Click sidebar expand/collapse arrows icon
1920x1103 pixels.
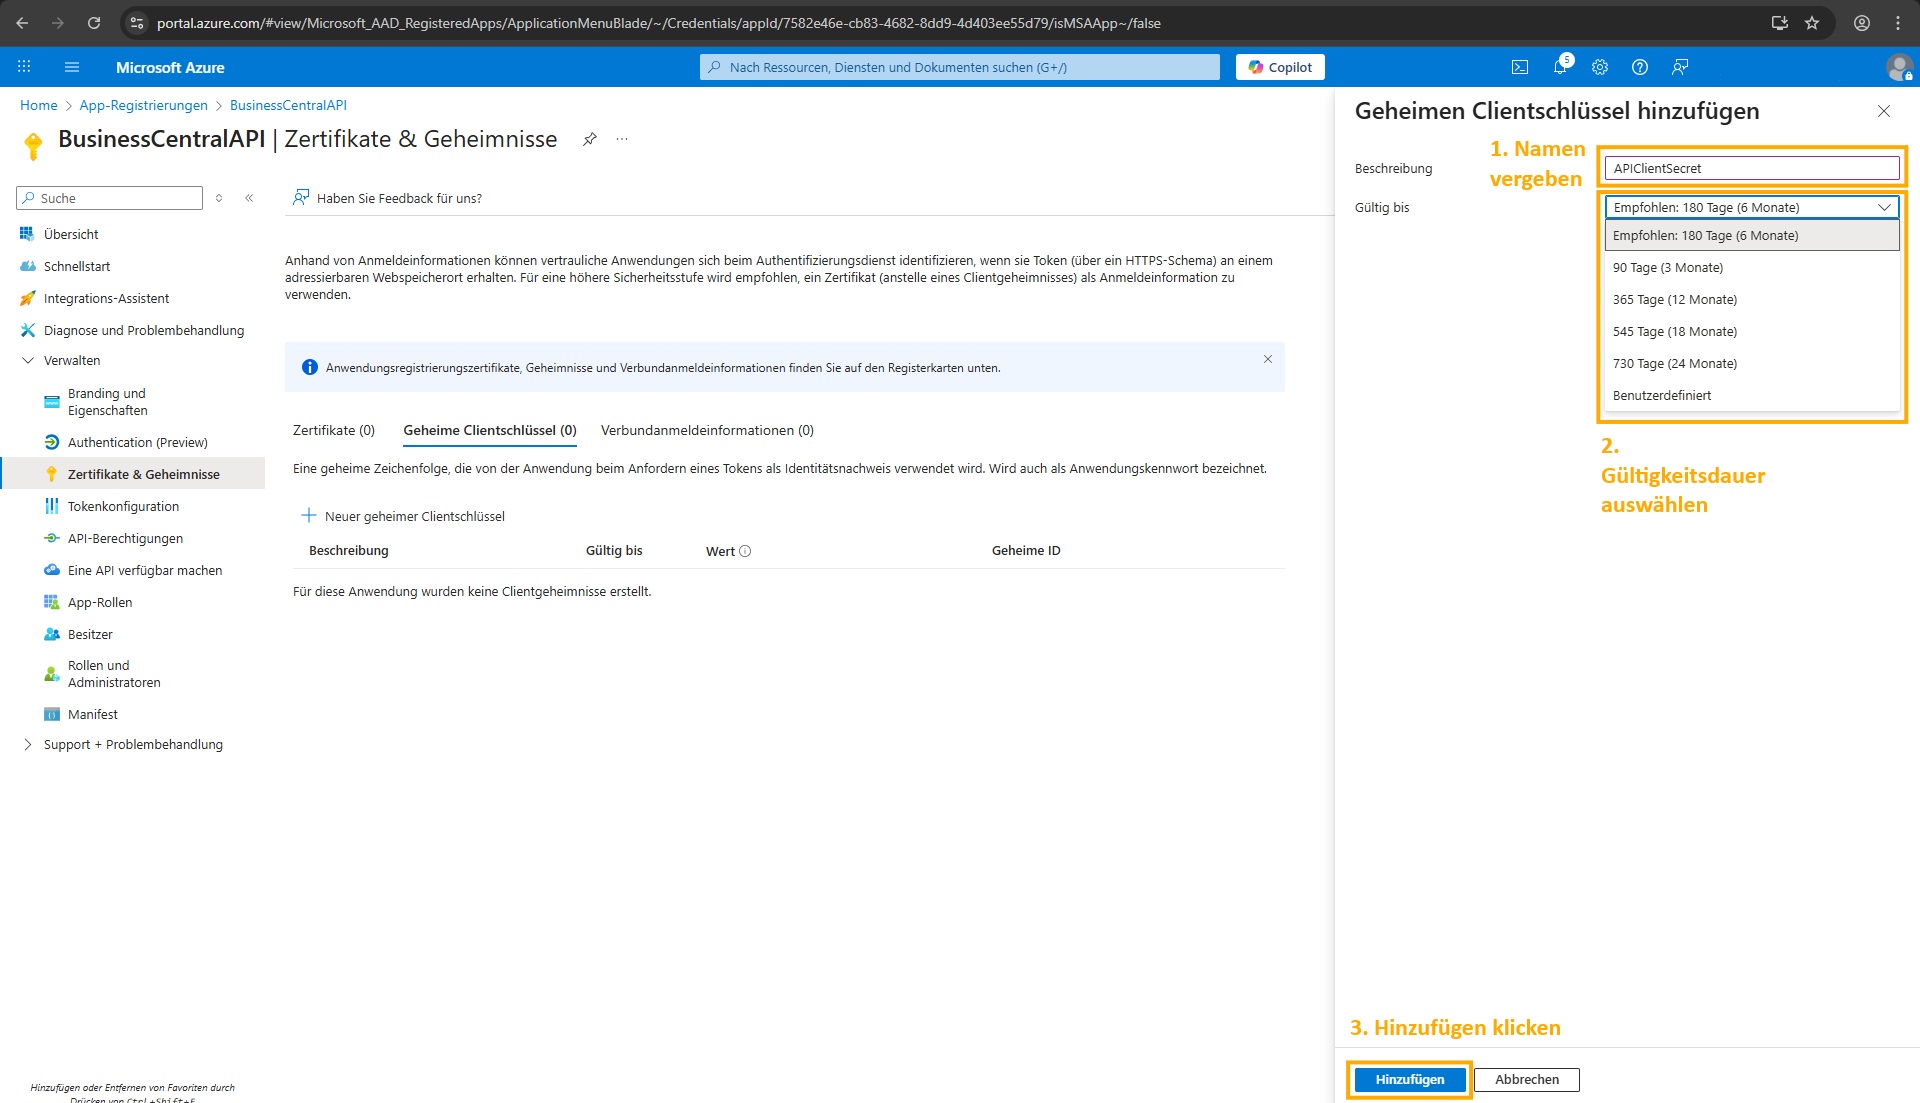coord(219,198)
